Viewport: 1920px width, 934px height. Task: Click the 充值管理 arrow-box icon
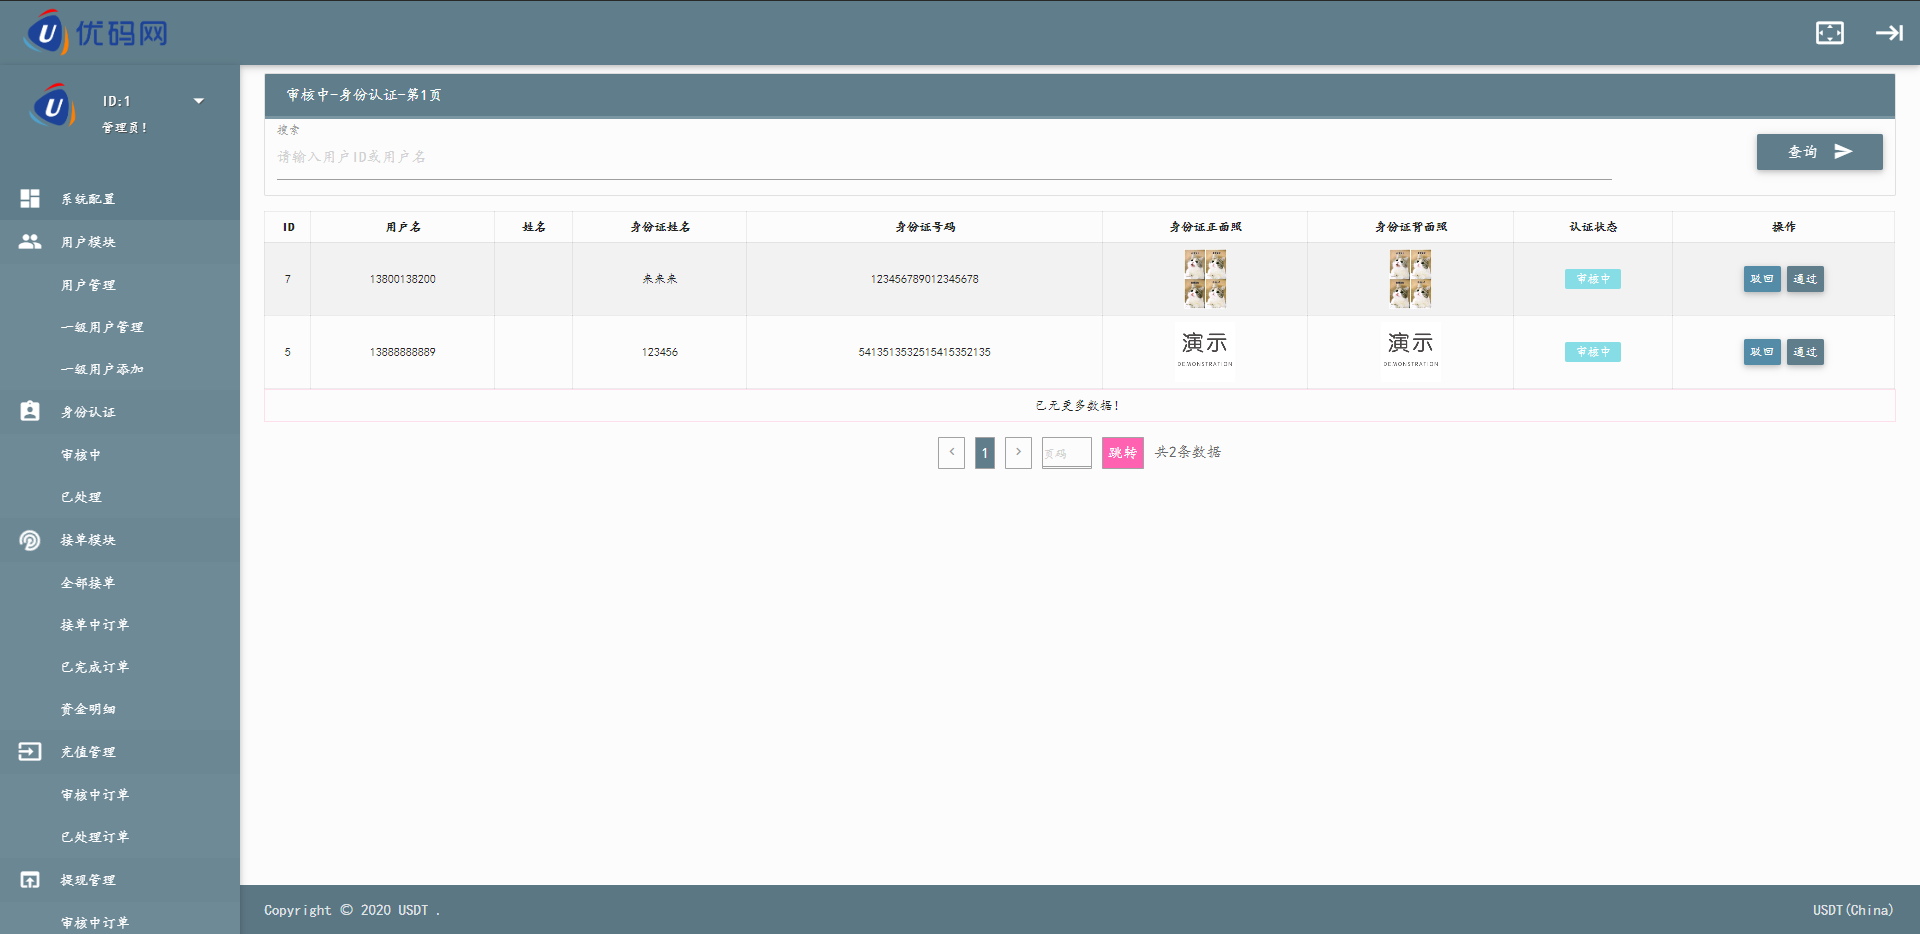pos(30,751)
